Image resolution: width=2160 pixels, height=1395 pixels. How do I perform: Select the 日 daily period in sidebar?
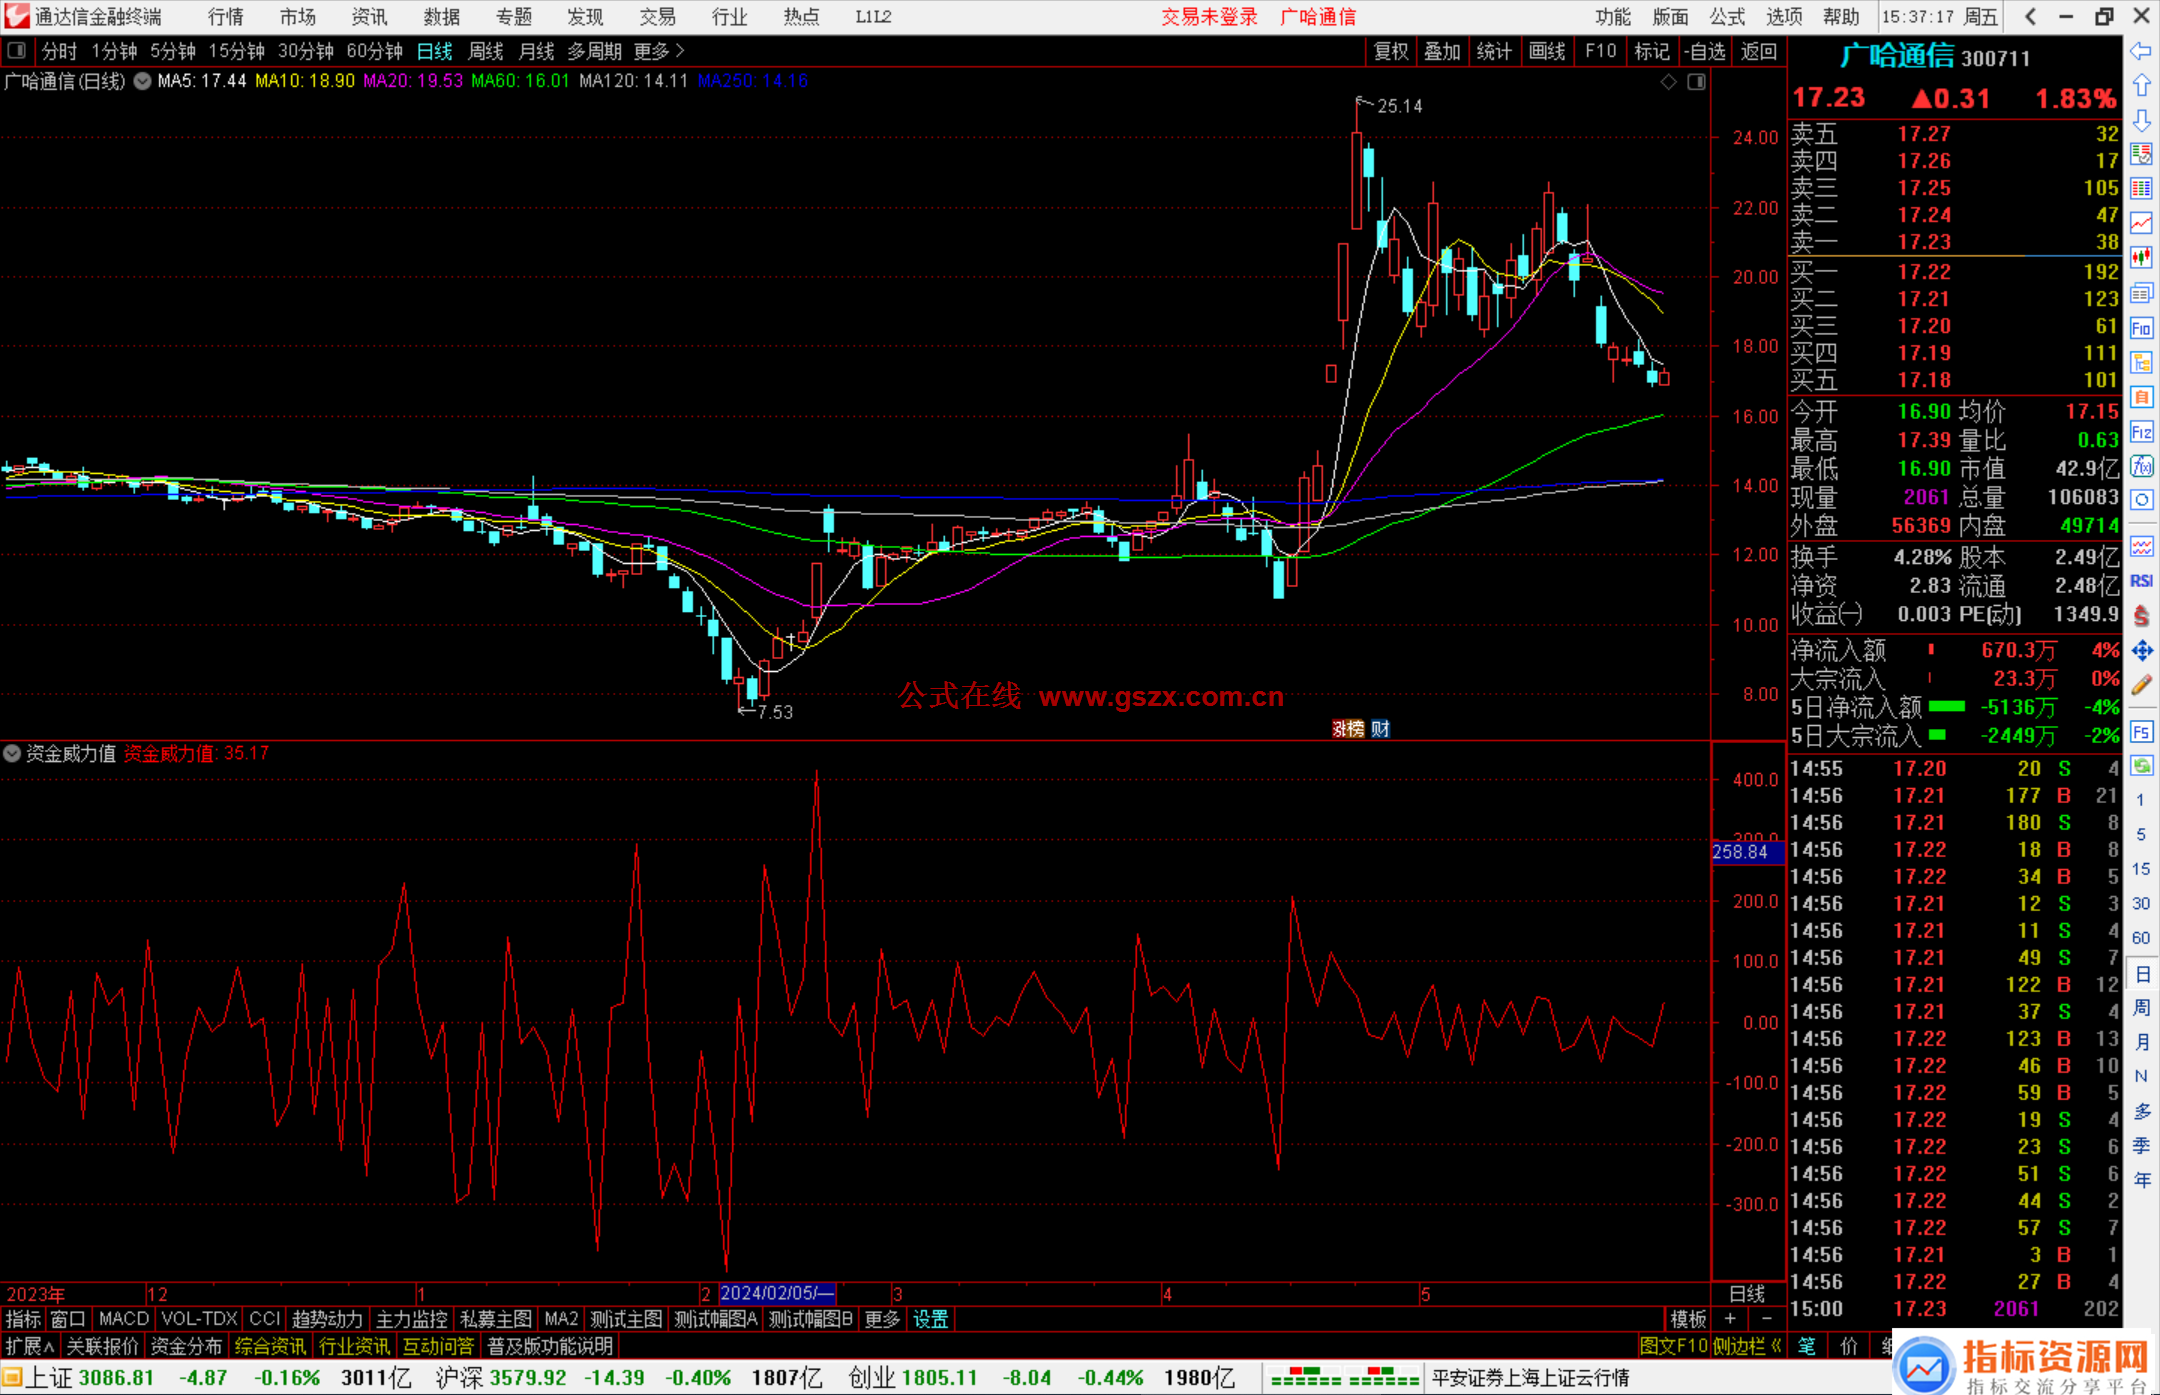pyautogui.click(x=2141, y=974)
